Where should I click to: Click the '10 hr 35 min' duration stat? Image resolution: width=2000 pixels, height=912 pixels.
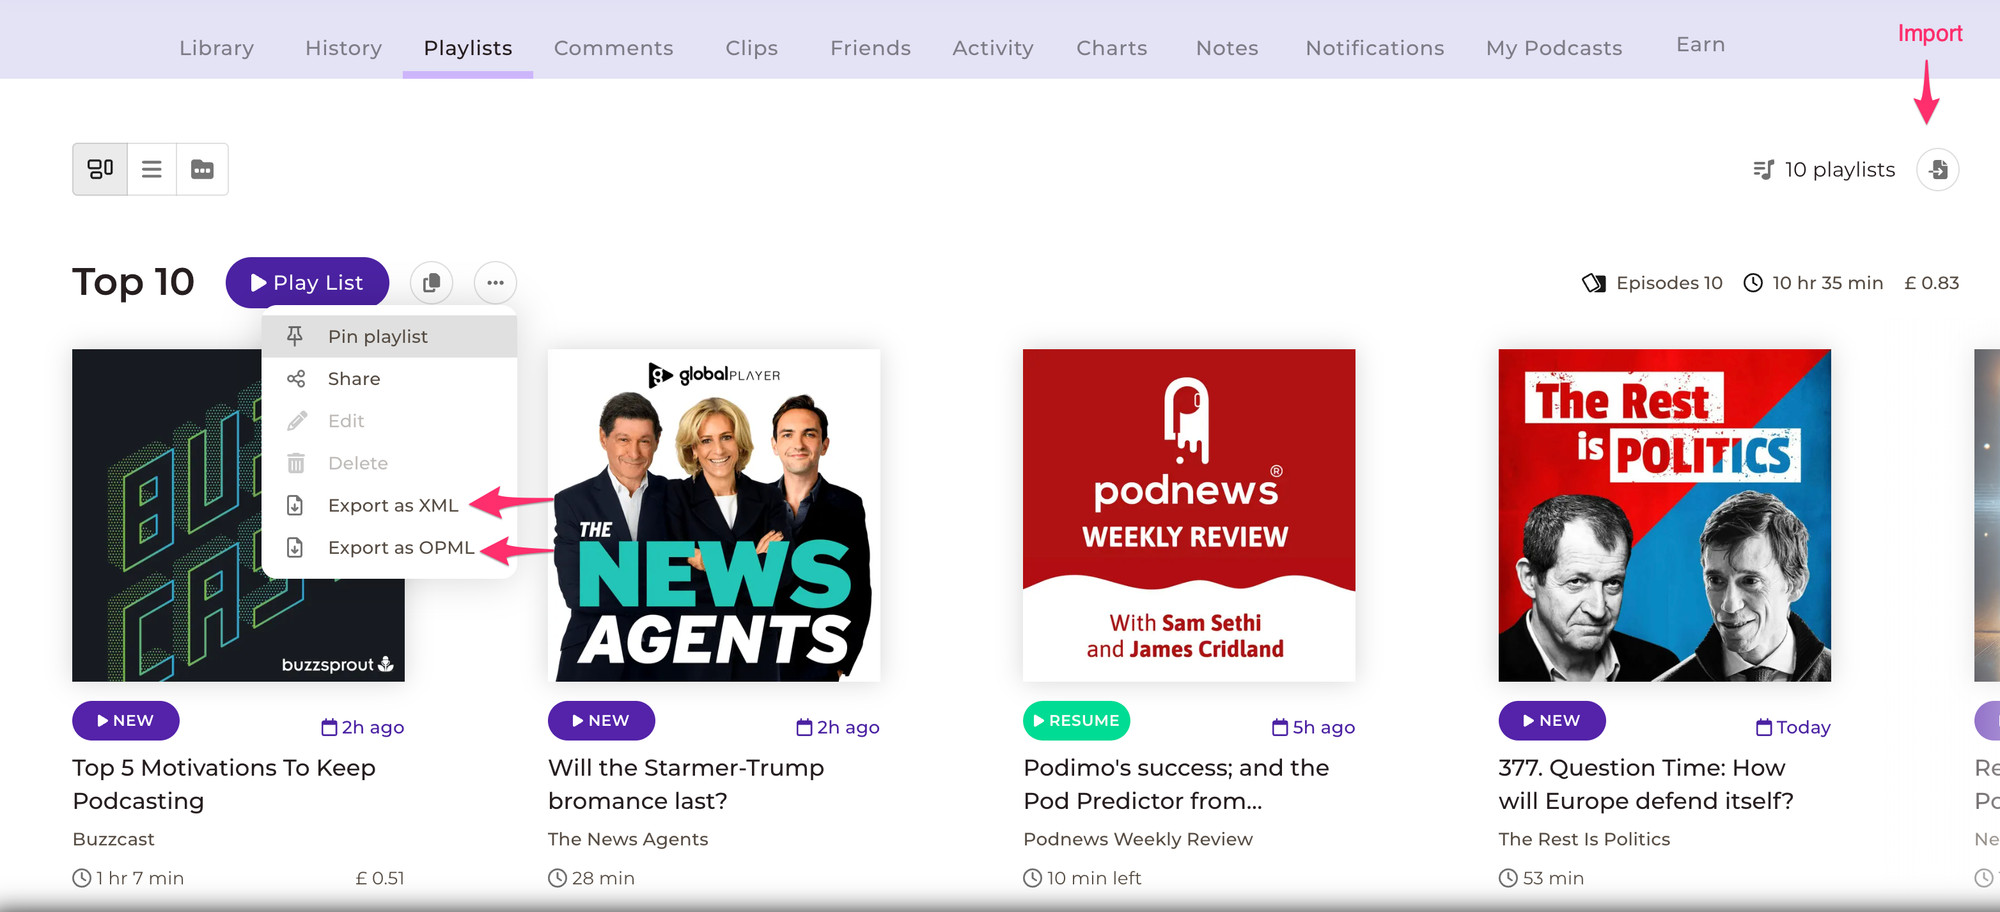click(1813, 283)
